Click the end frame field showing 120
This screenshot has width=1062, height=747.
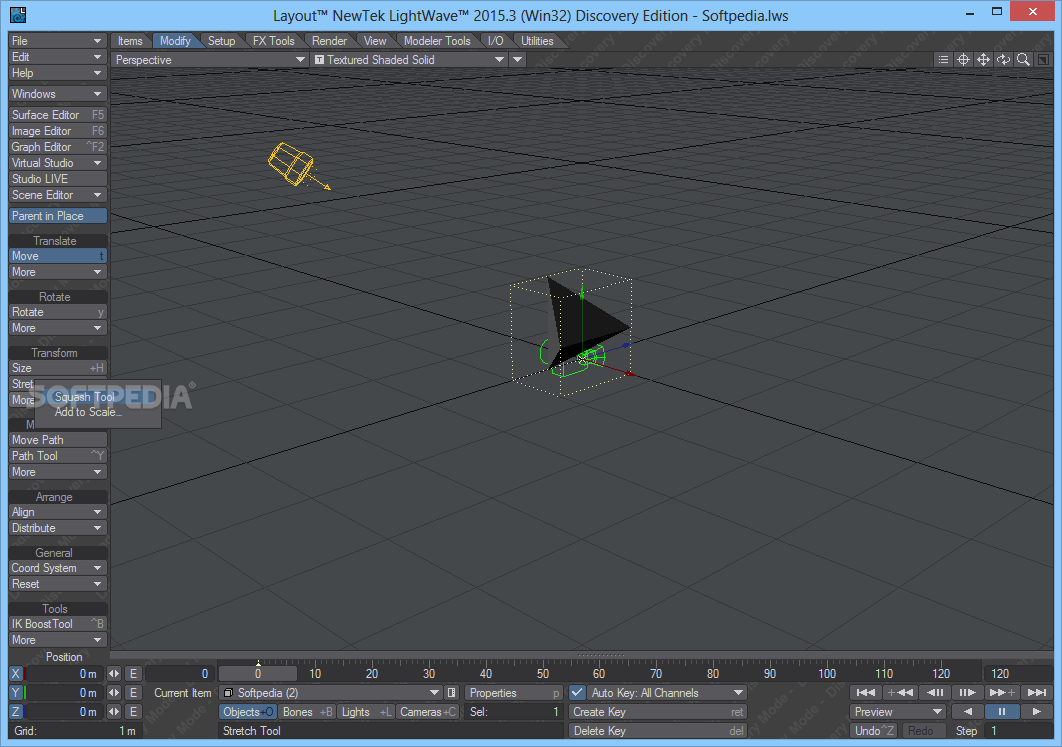point(1018,674)
